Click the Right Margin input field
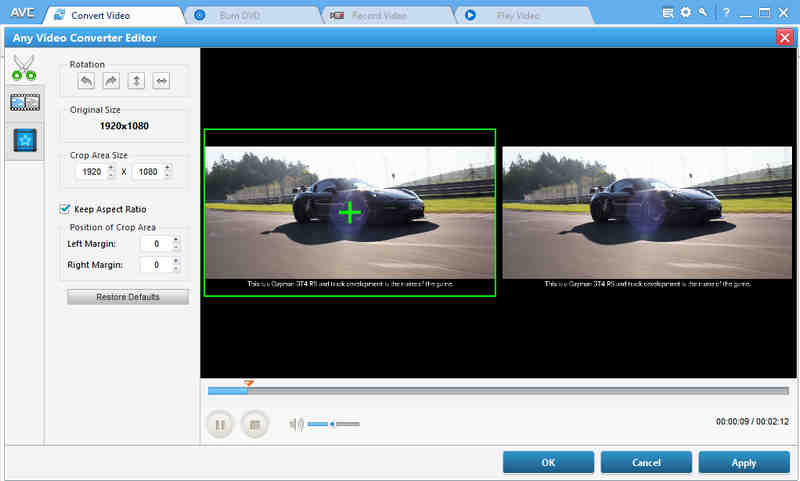The image size is (800, 481). (157, 265)
